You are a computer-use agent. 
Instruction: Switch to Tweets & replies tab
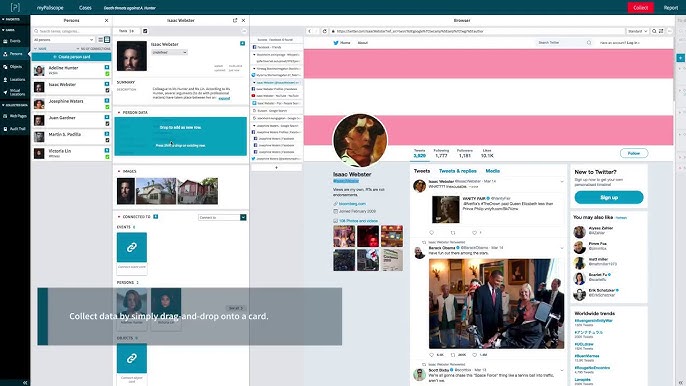click(457, 171)
